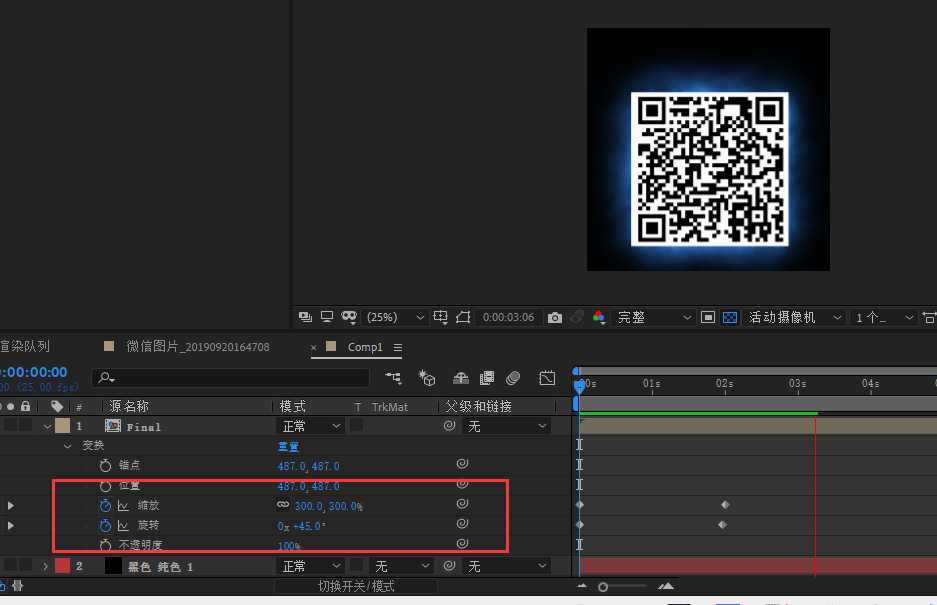
Task: Click the timeline zoom slider handle
Action: (x=603, y=587)
